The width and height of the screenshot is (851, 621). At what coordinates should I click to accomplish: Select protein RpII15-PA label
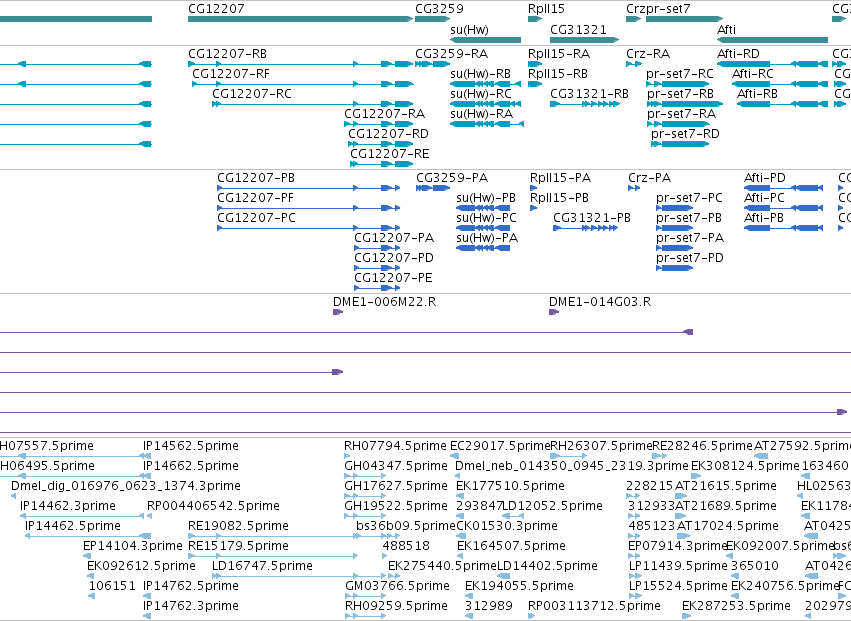click(x=561, y=178)
